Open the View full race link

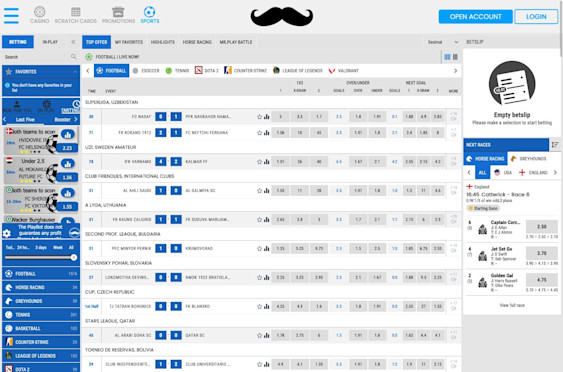512,305
